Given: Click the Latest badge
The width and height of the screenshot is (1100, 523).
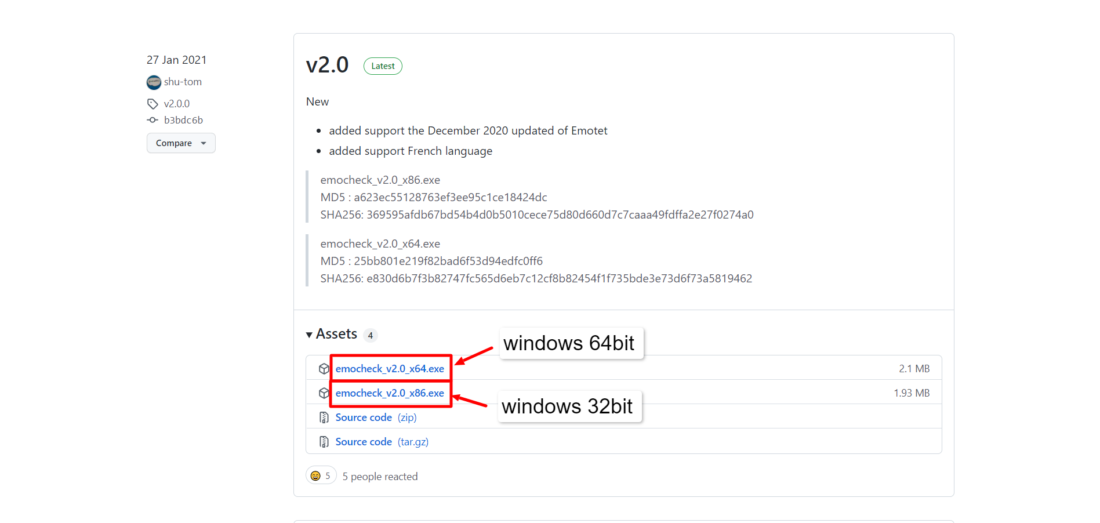Looking at the screenshot, I should click(382, 66).
